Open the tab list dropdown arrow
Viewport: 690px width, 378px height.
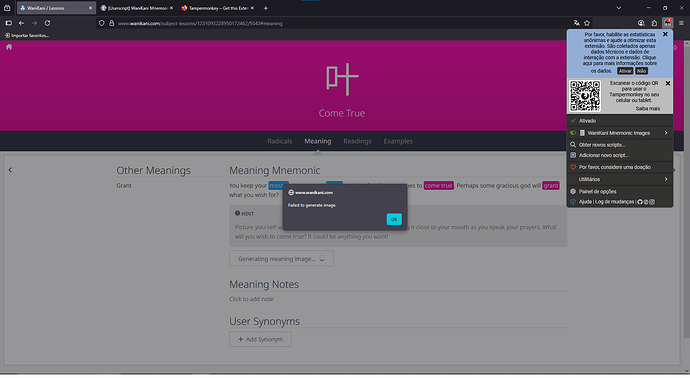(619, 8)
